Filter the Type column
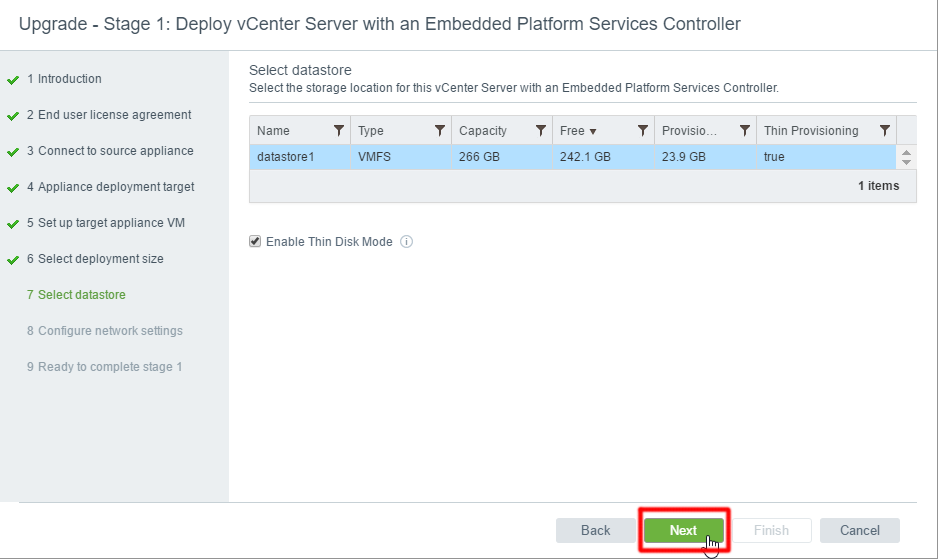This screenshot has height=559, width=938. coord(440,130)
